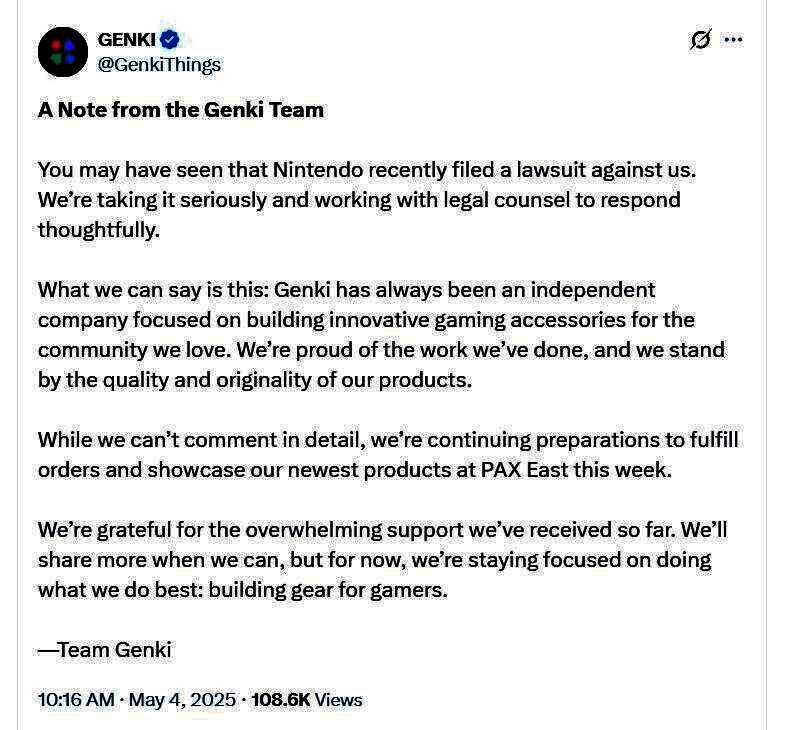The image size is (795, 730).
Task: Click the 10:16 AM timestamp
Action: coord(76,700)
